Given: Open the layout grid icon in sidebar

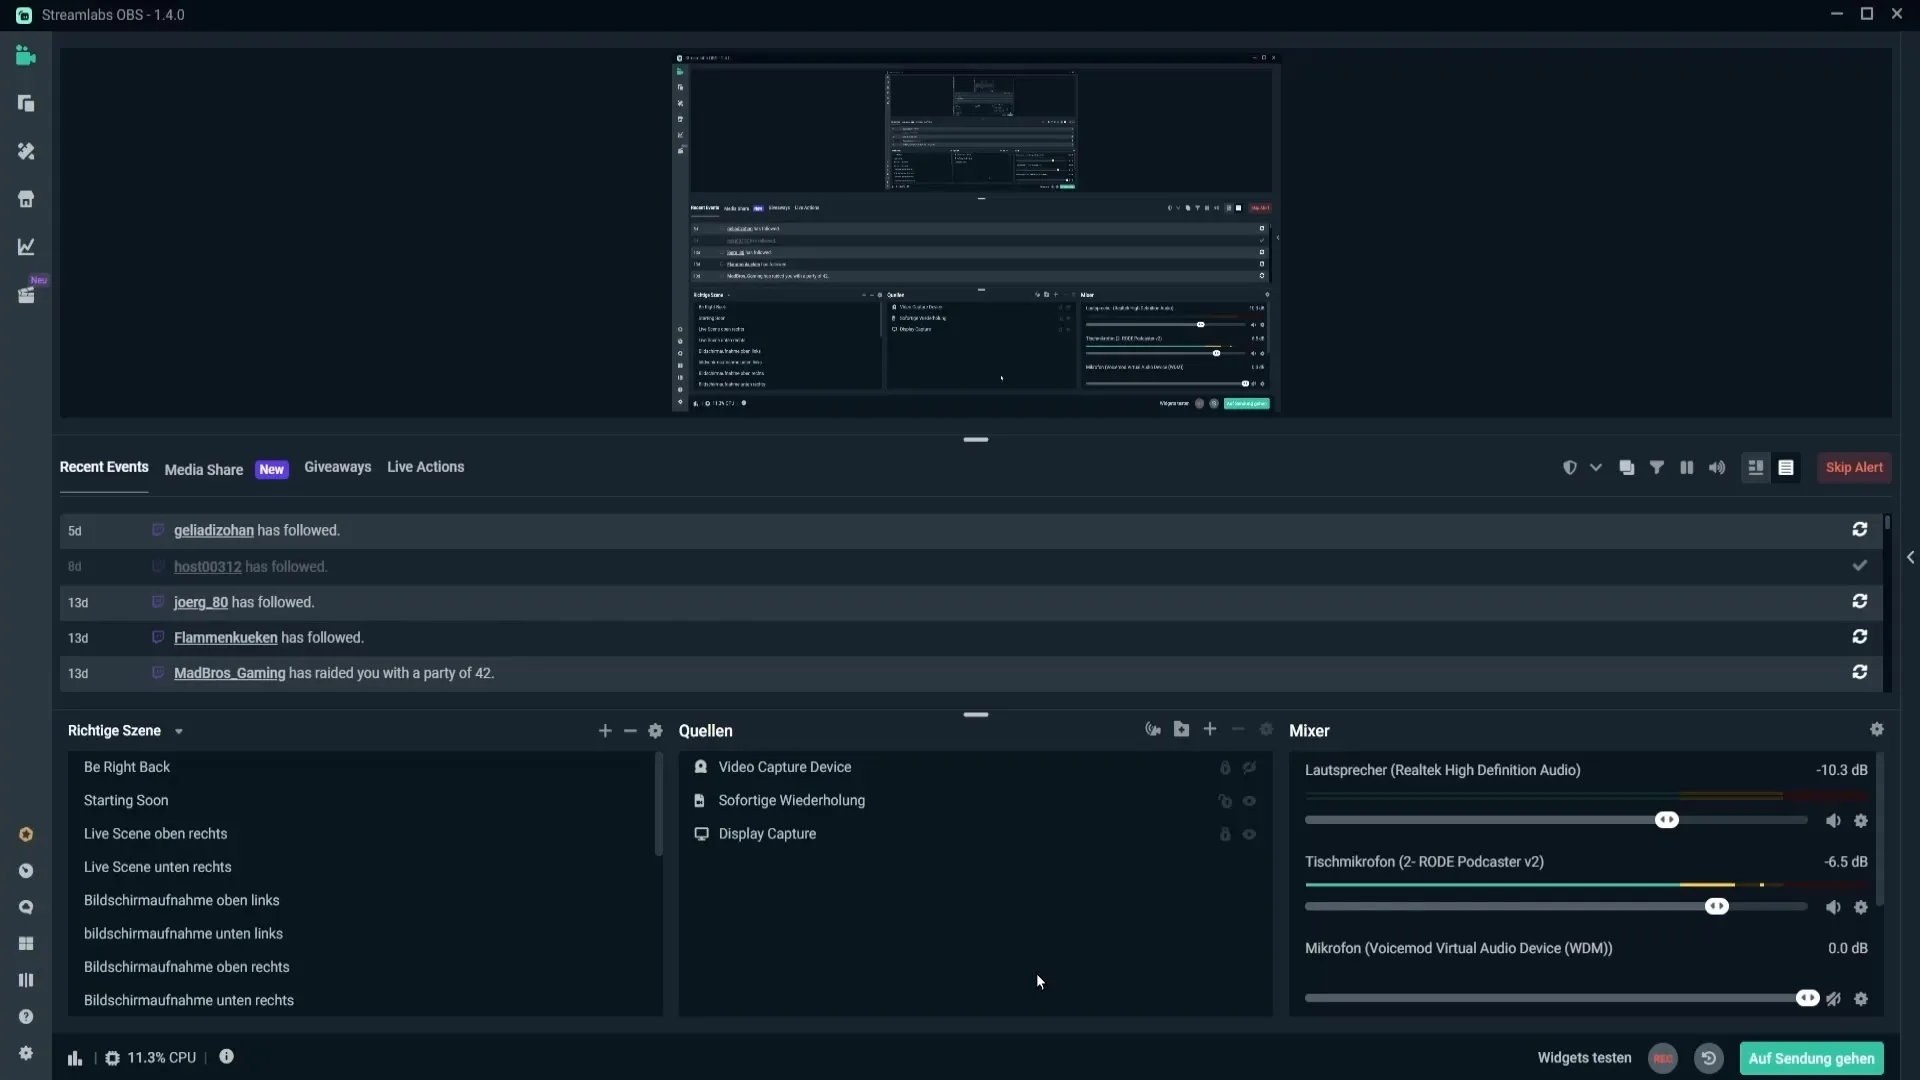Looking at the screenshot, I should 26,944.
